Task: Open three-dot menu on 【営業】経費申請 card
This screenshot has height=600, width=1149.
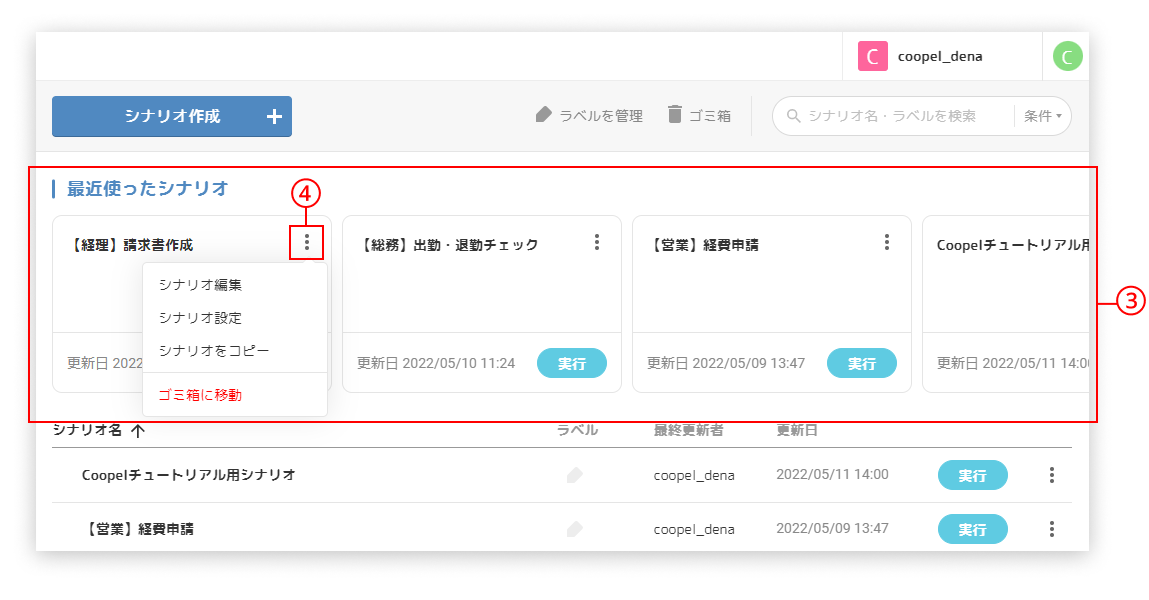Action: [887, 242]
